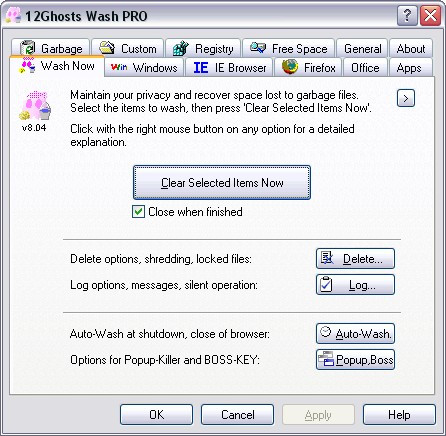This screenshot has width=446, height=436.
Task: Open the Office tab
Action: click(365, 68)
